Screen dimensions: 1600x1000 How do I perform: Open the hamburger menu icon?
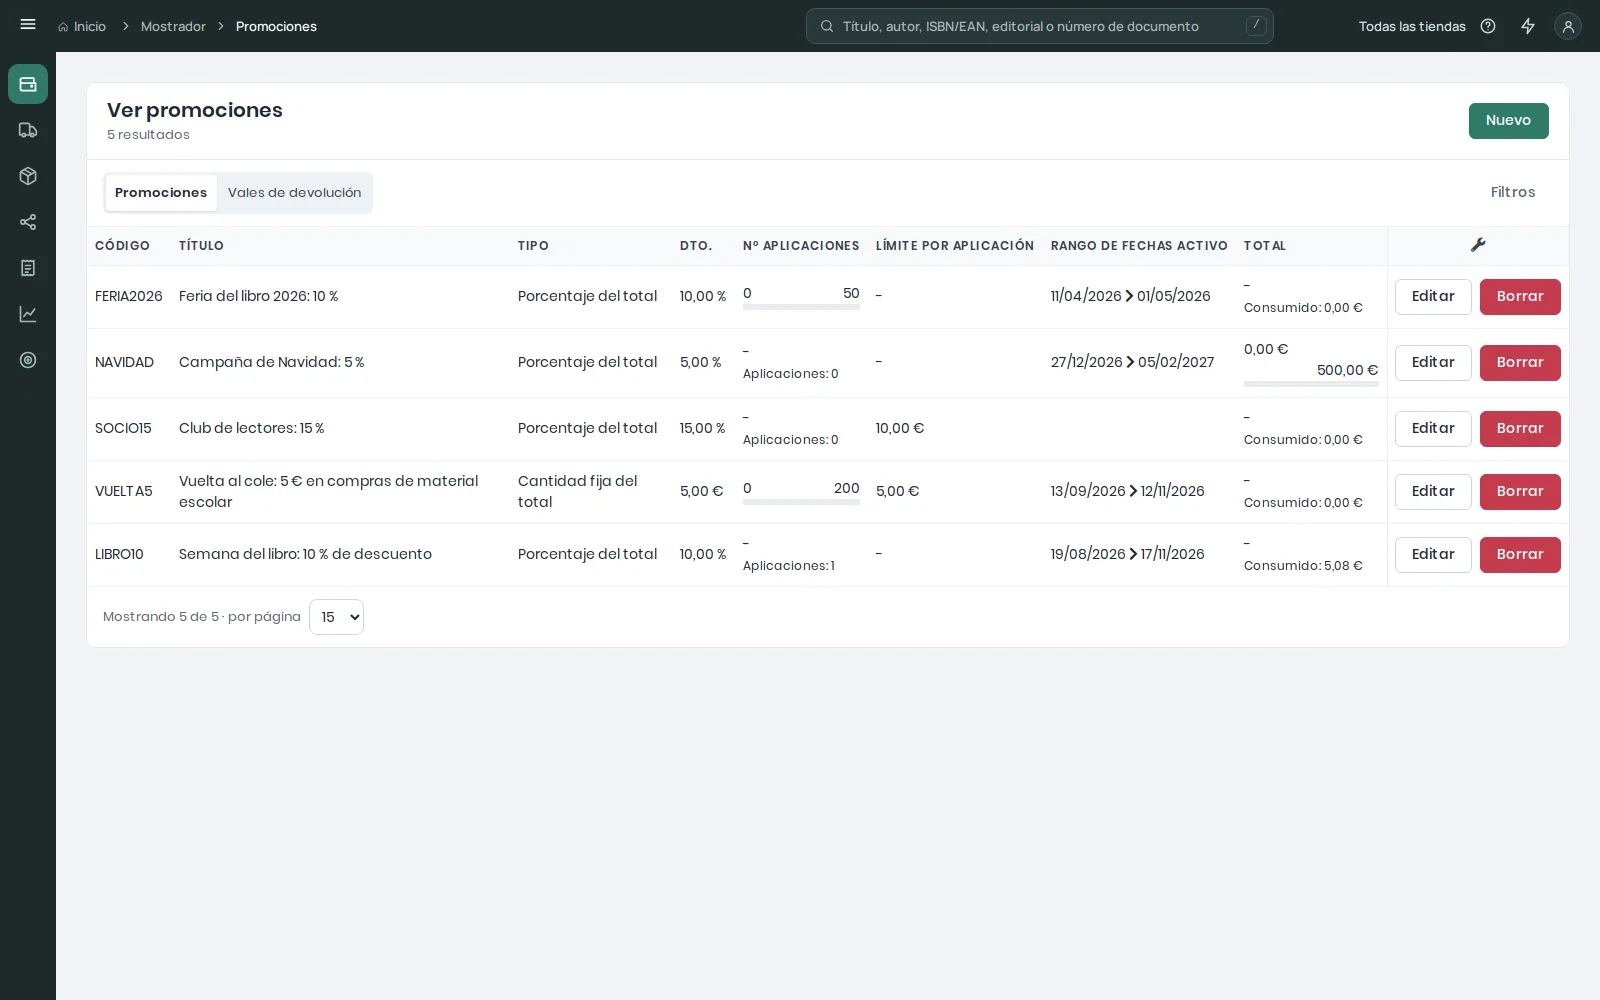pos(28,25)
